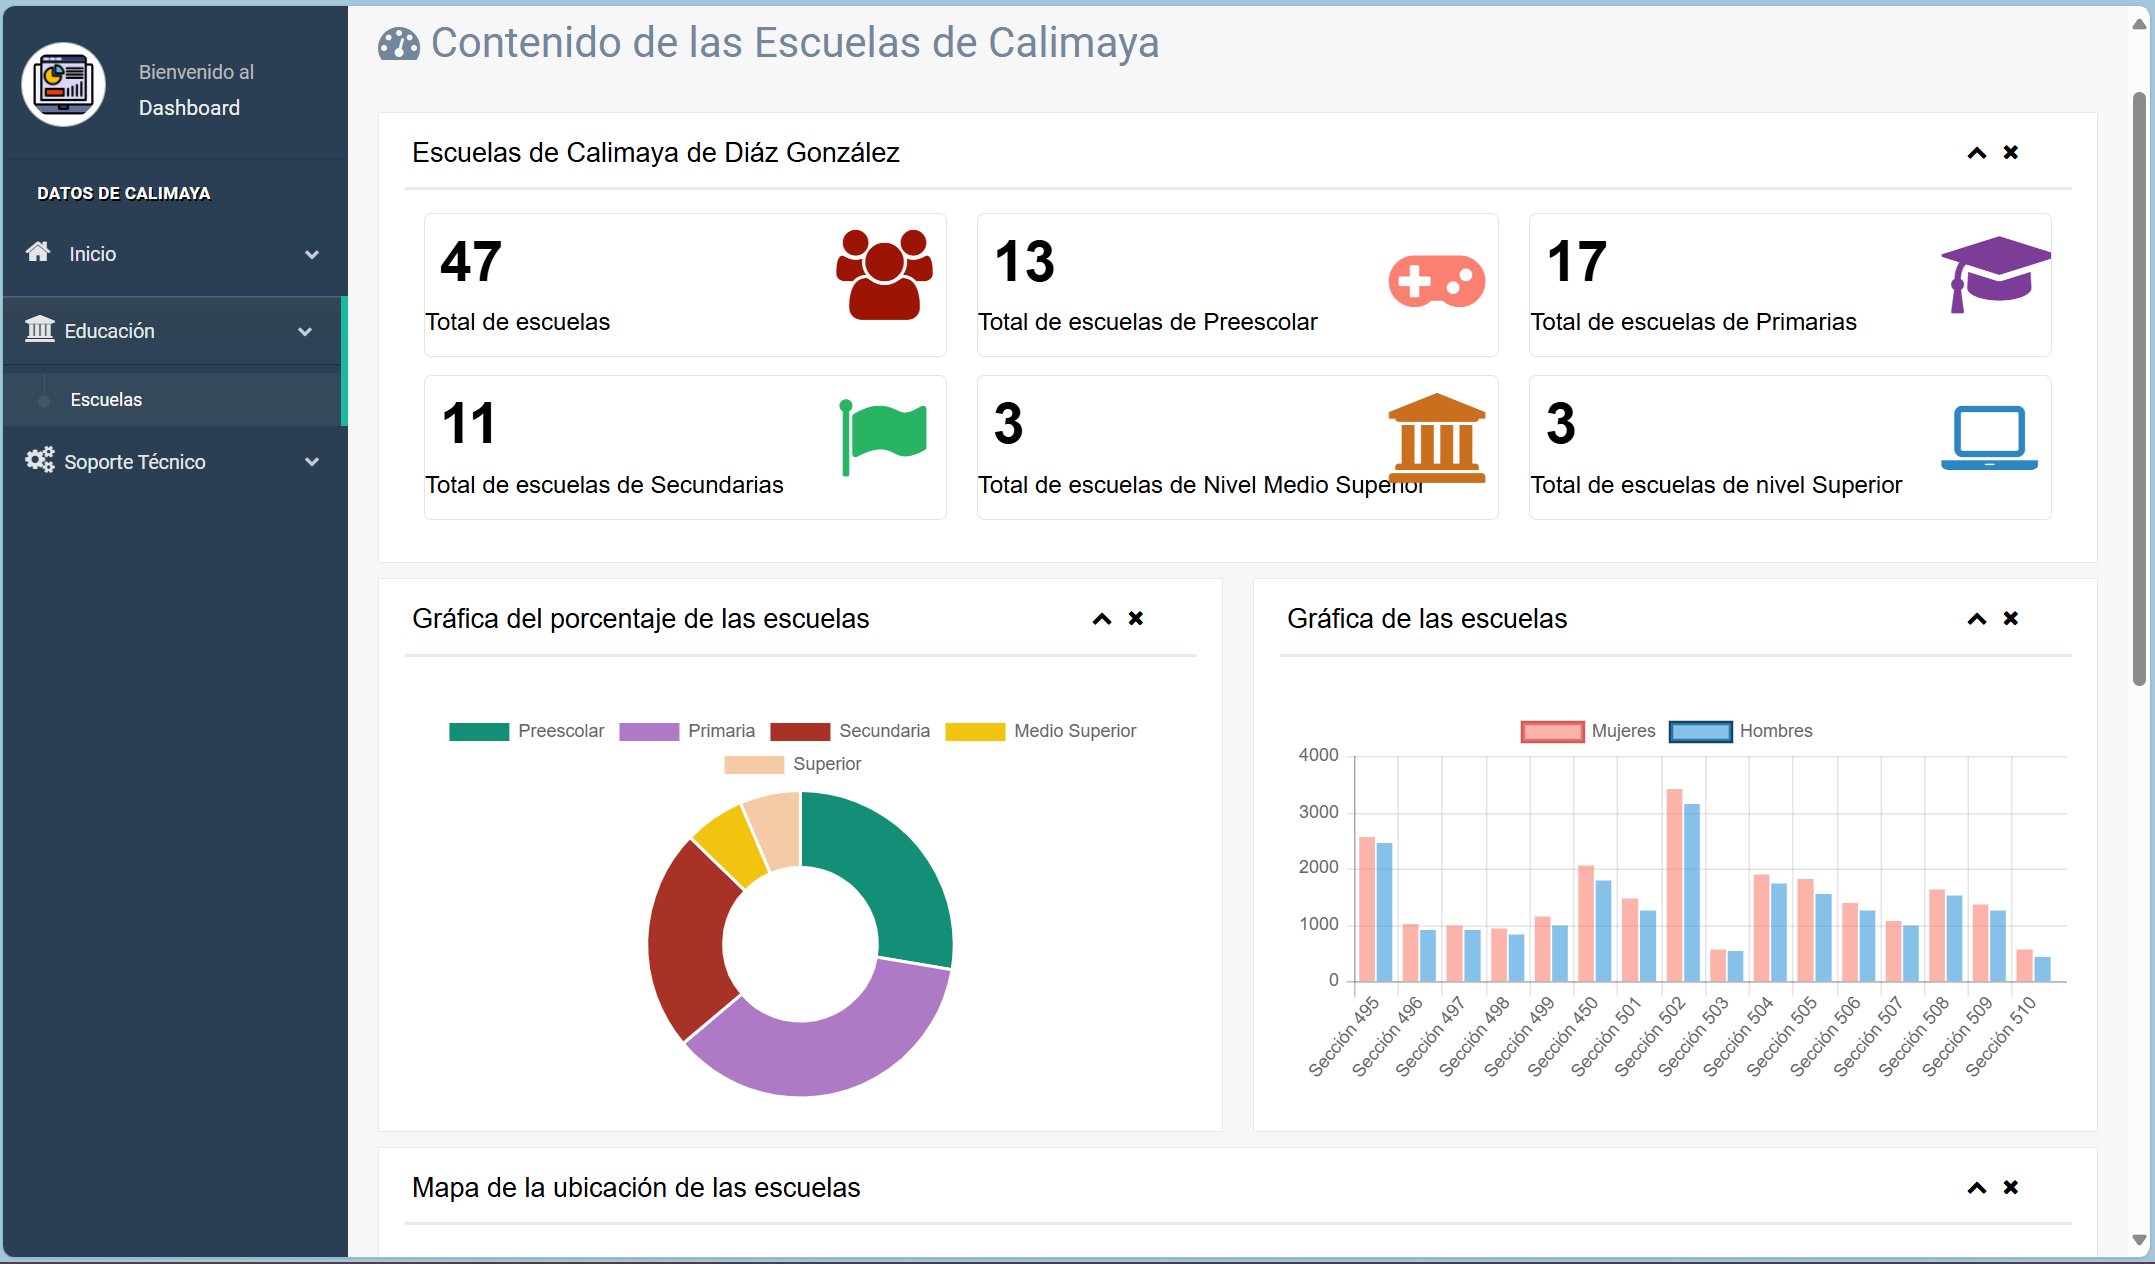Click the scrollbar down arrow

(x=2139, y=1240)
